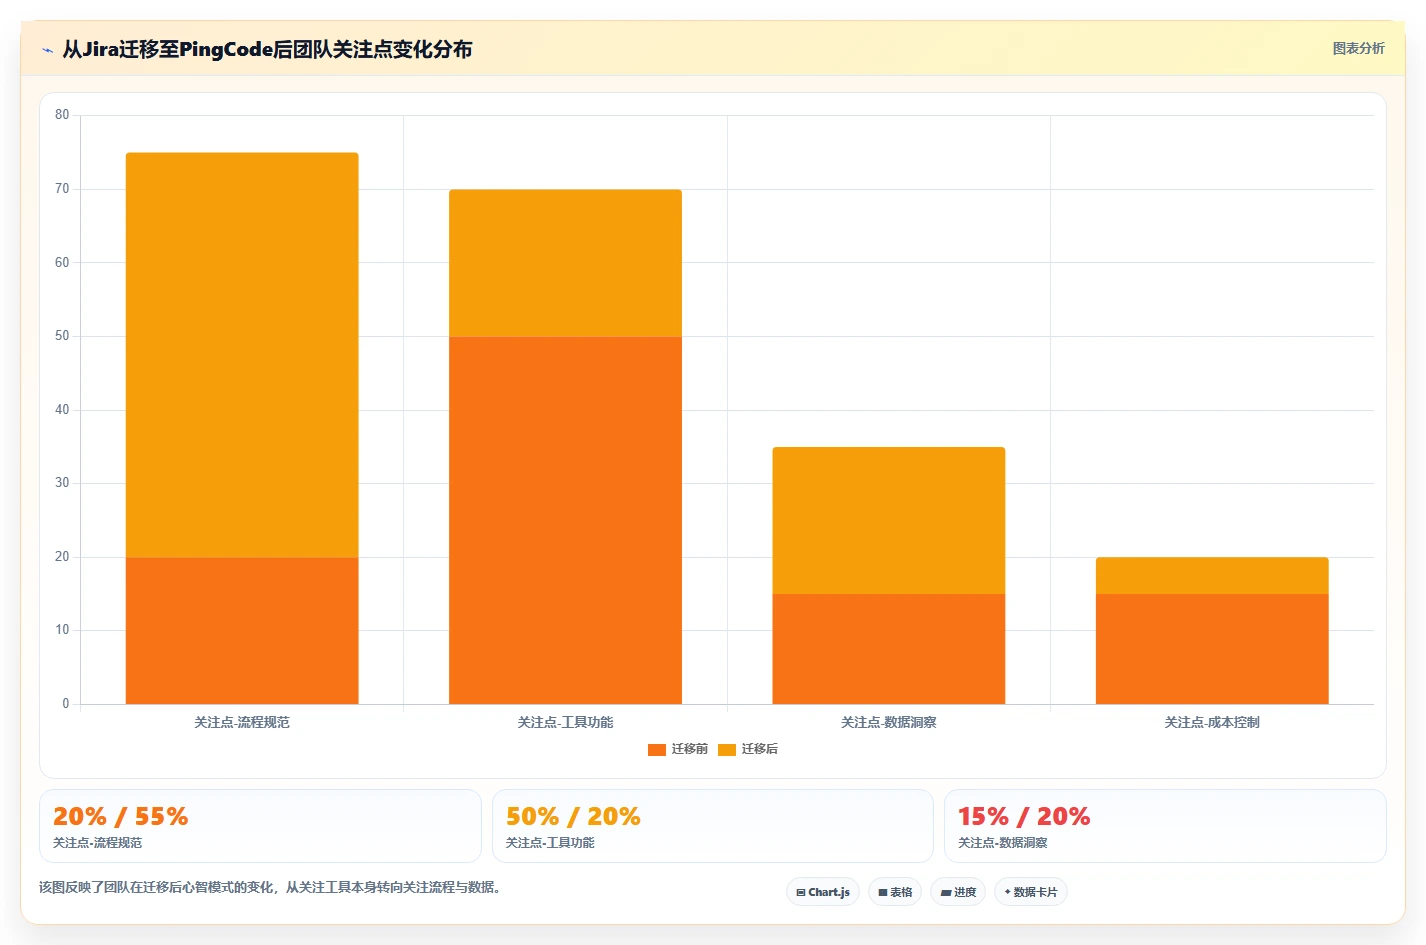
Task: Open the 20% / 55% stat card
Action: pos(260,826)
